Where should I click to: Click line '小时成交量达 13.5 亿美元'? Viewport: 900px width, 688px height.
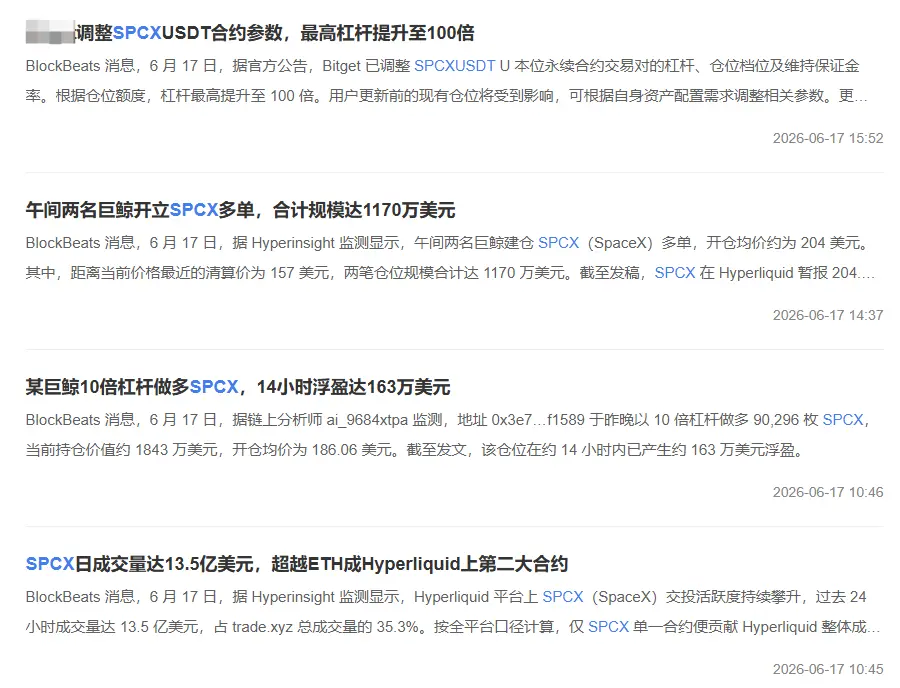coord(452,627)
